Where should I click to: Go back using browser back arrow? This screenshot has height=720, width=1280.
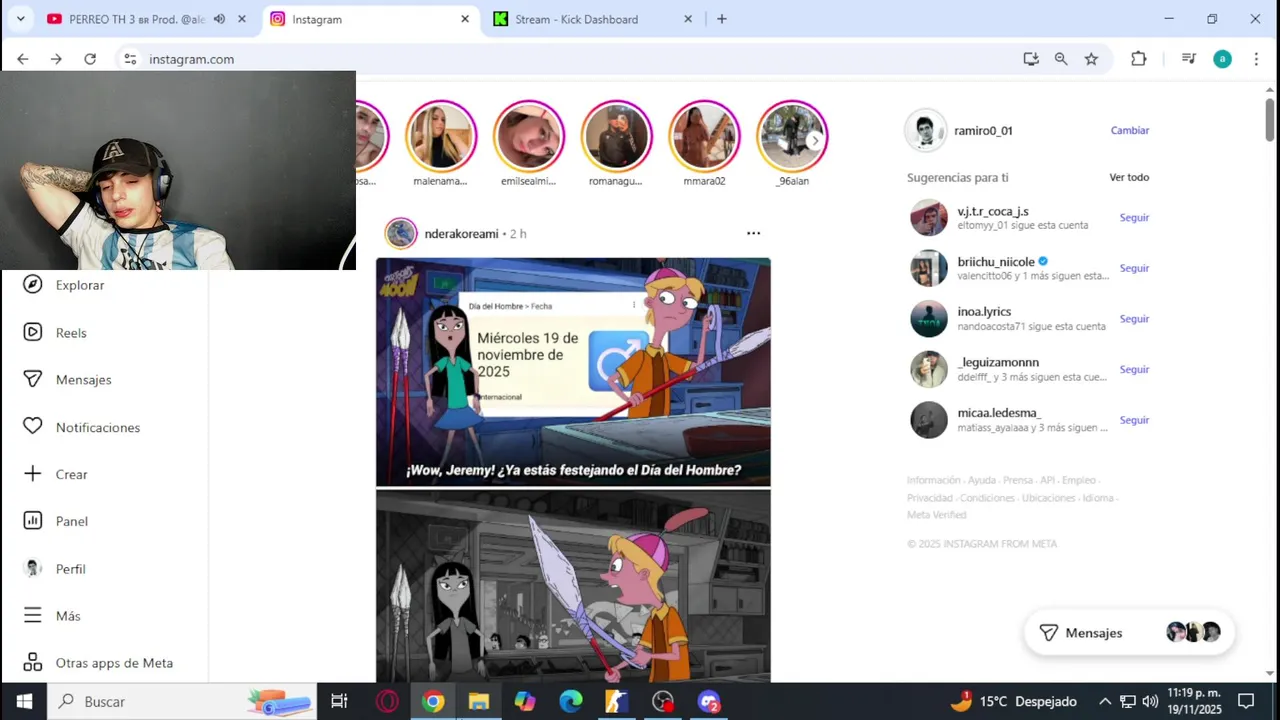[x=23, y=59]
